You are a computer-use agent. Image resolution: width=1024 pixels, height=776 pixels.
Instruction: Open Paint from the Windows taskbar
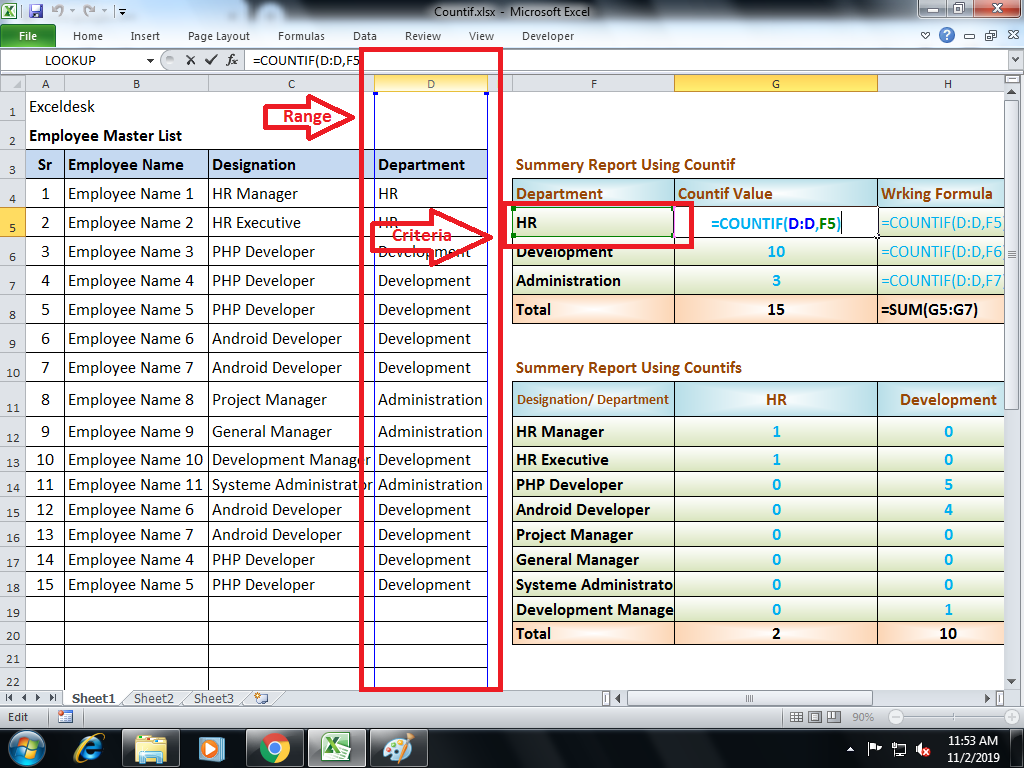click(399, 749)
